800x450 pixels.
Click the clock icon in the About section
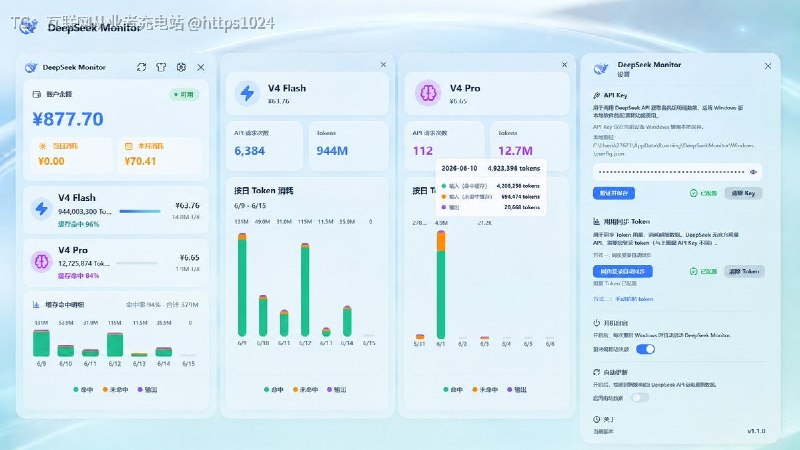(x=596, y=419)
